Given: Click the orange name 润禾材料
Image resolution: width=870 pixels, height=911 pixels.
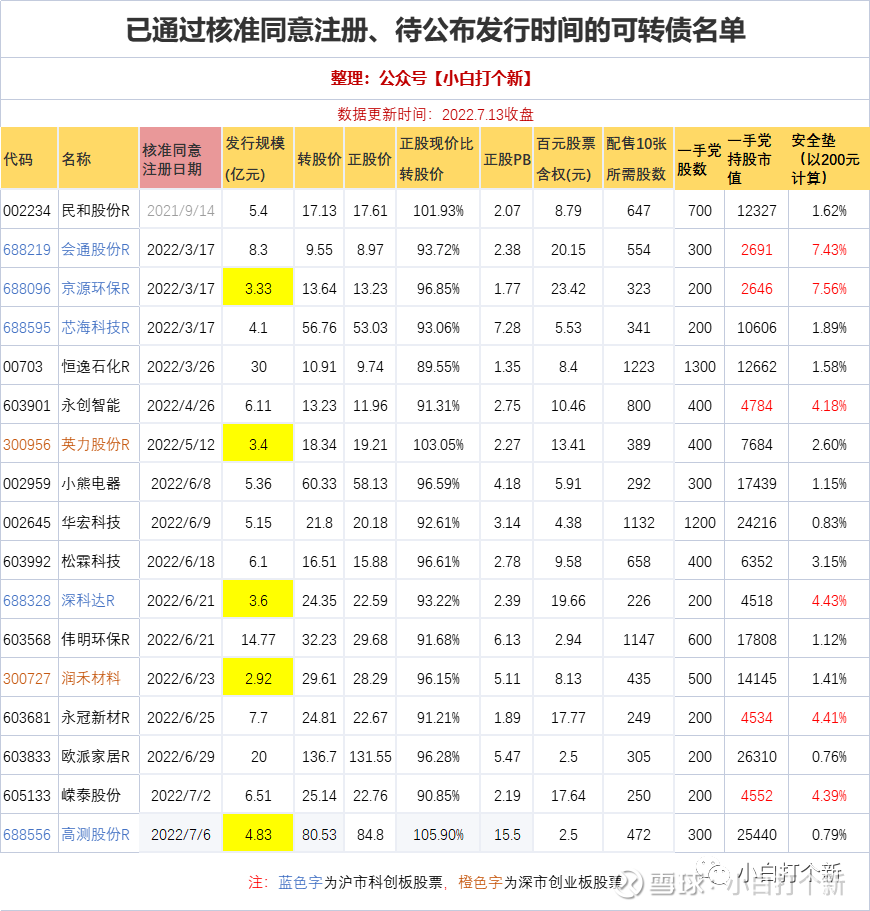Looking at the screenshot, I should pyautogui.click(x=91, y=678).
